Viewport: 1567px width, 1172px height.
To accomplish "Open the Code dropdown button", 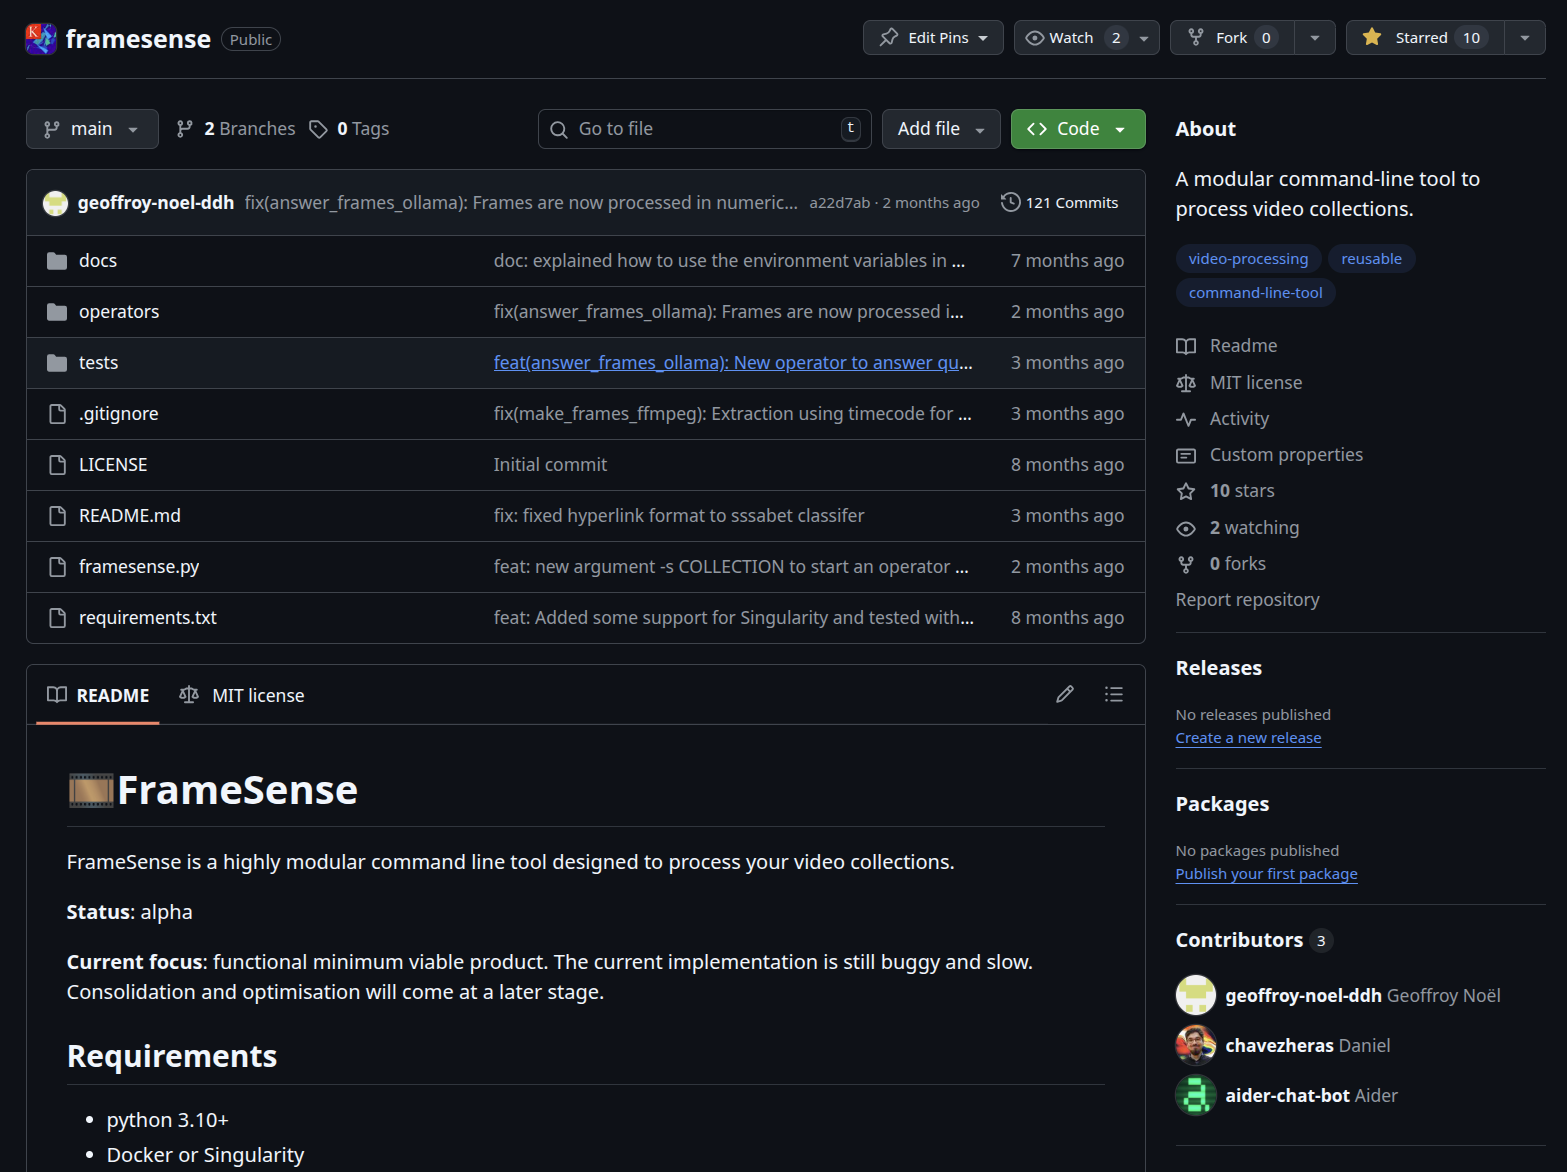I will point(1077,129).
